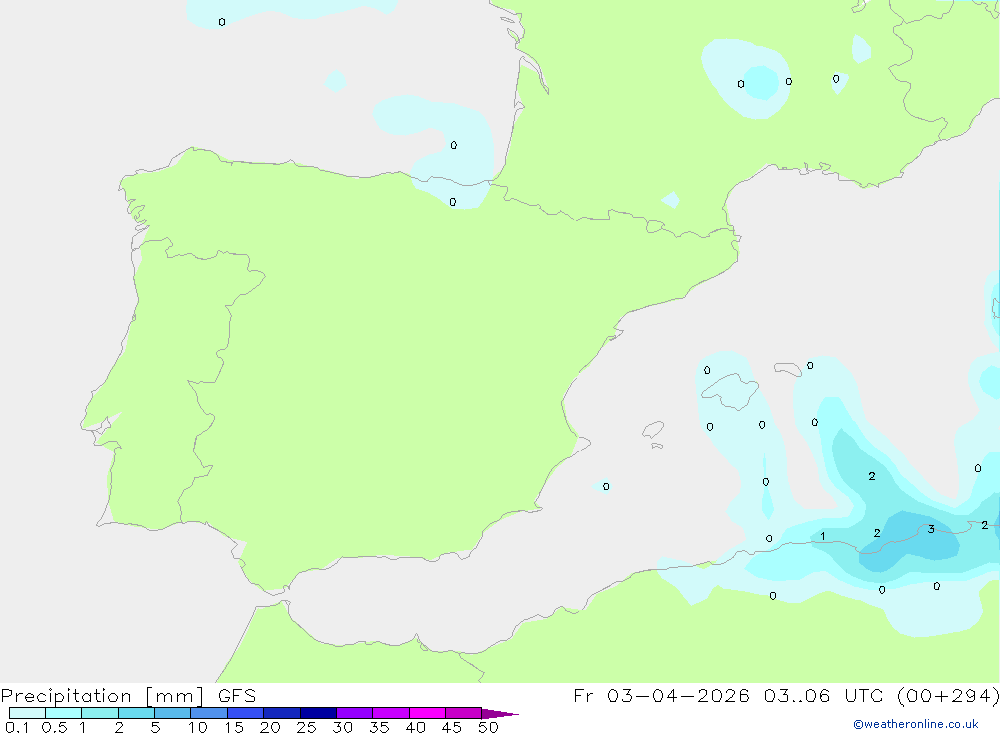Click the "40" legend scale label
1000x733 pixels.
(415, 727)
